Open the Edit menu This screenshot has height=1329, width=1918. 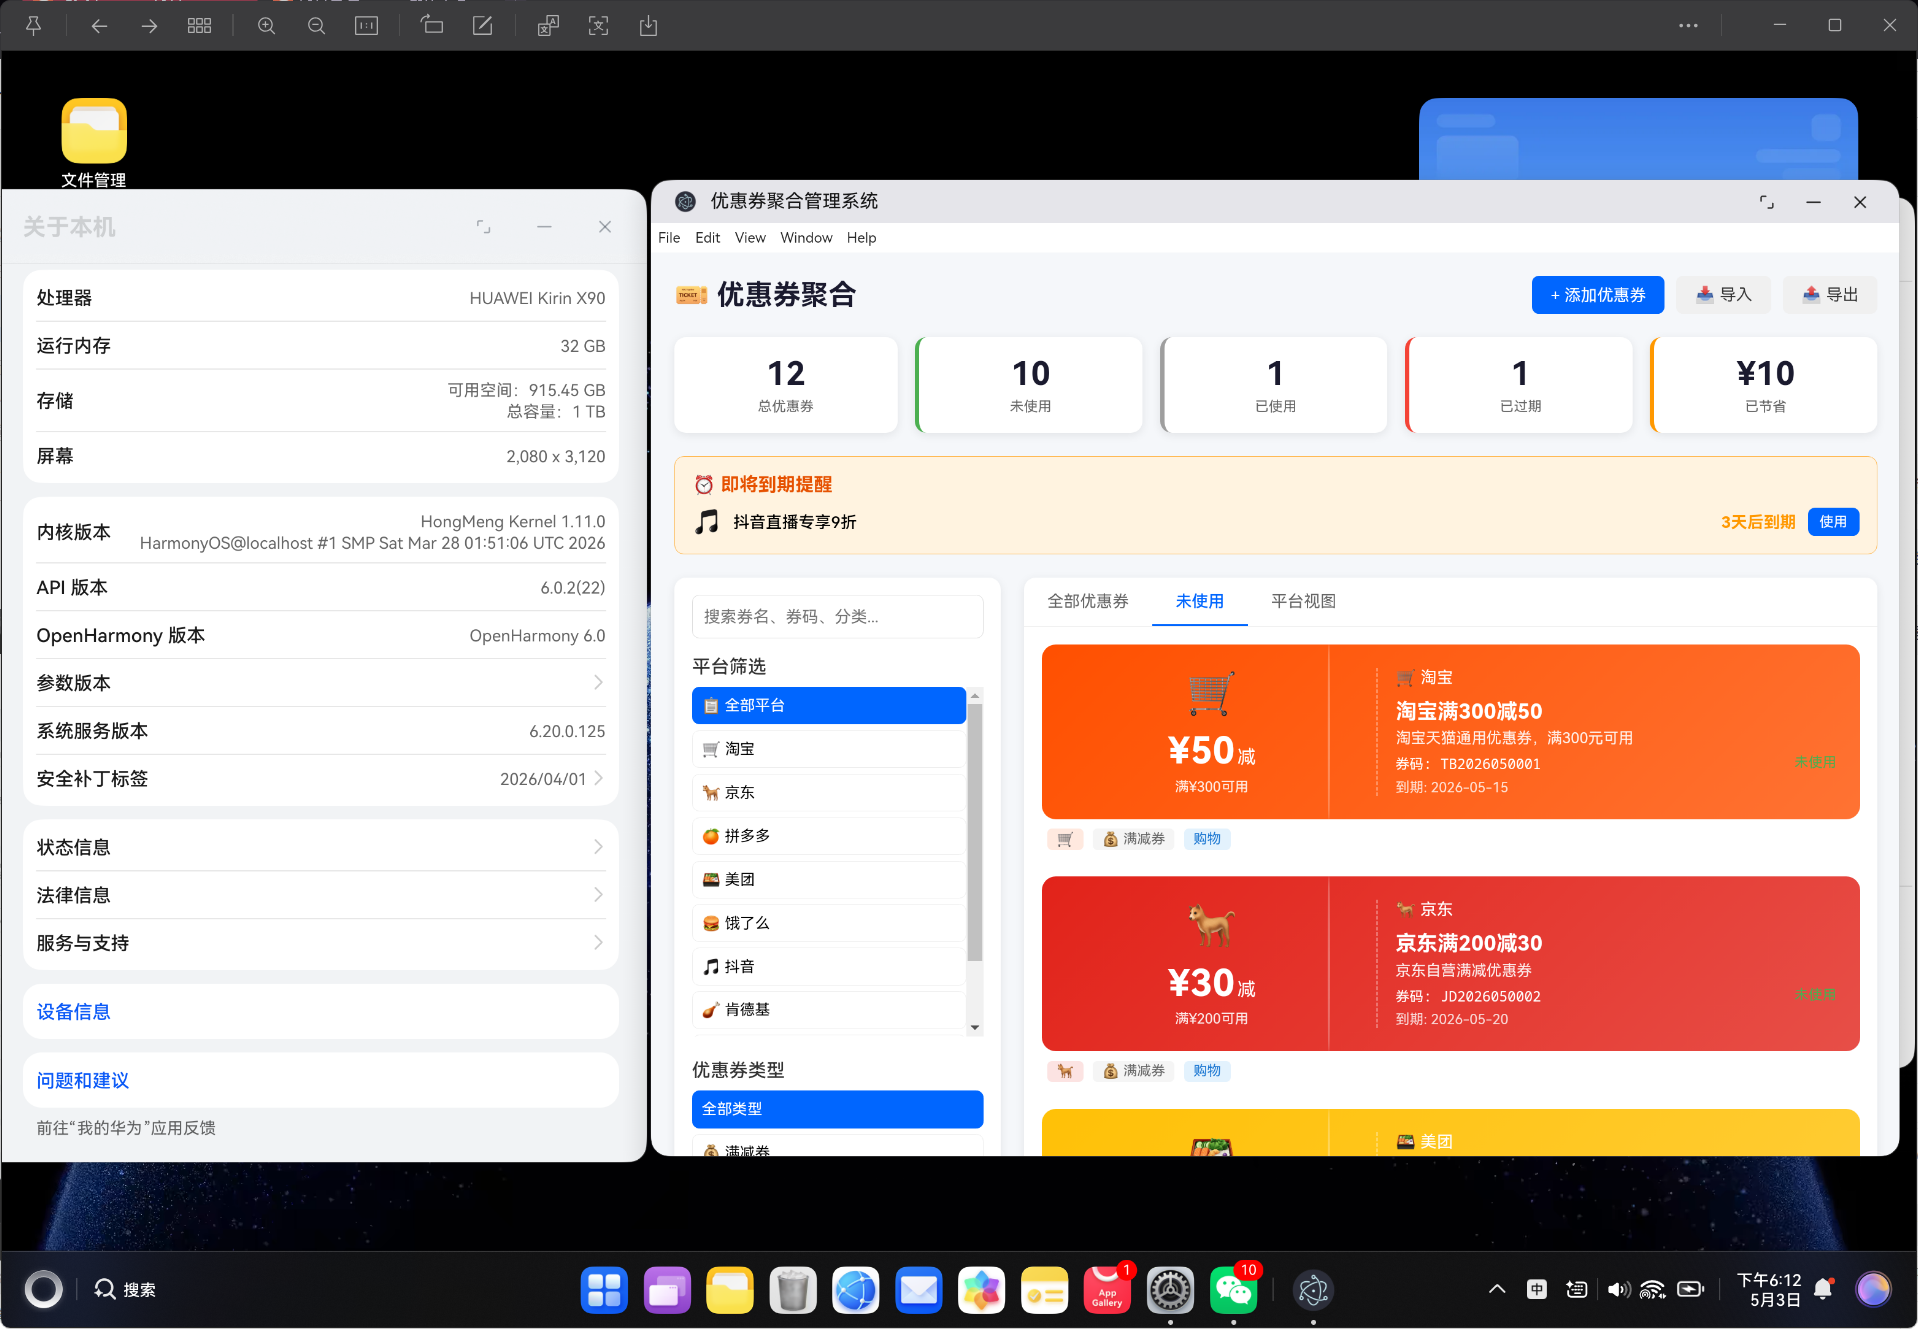click(x=708, y=238)
